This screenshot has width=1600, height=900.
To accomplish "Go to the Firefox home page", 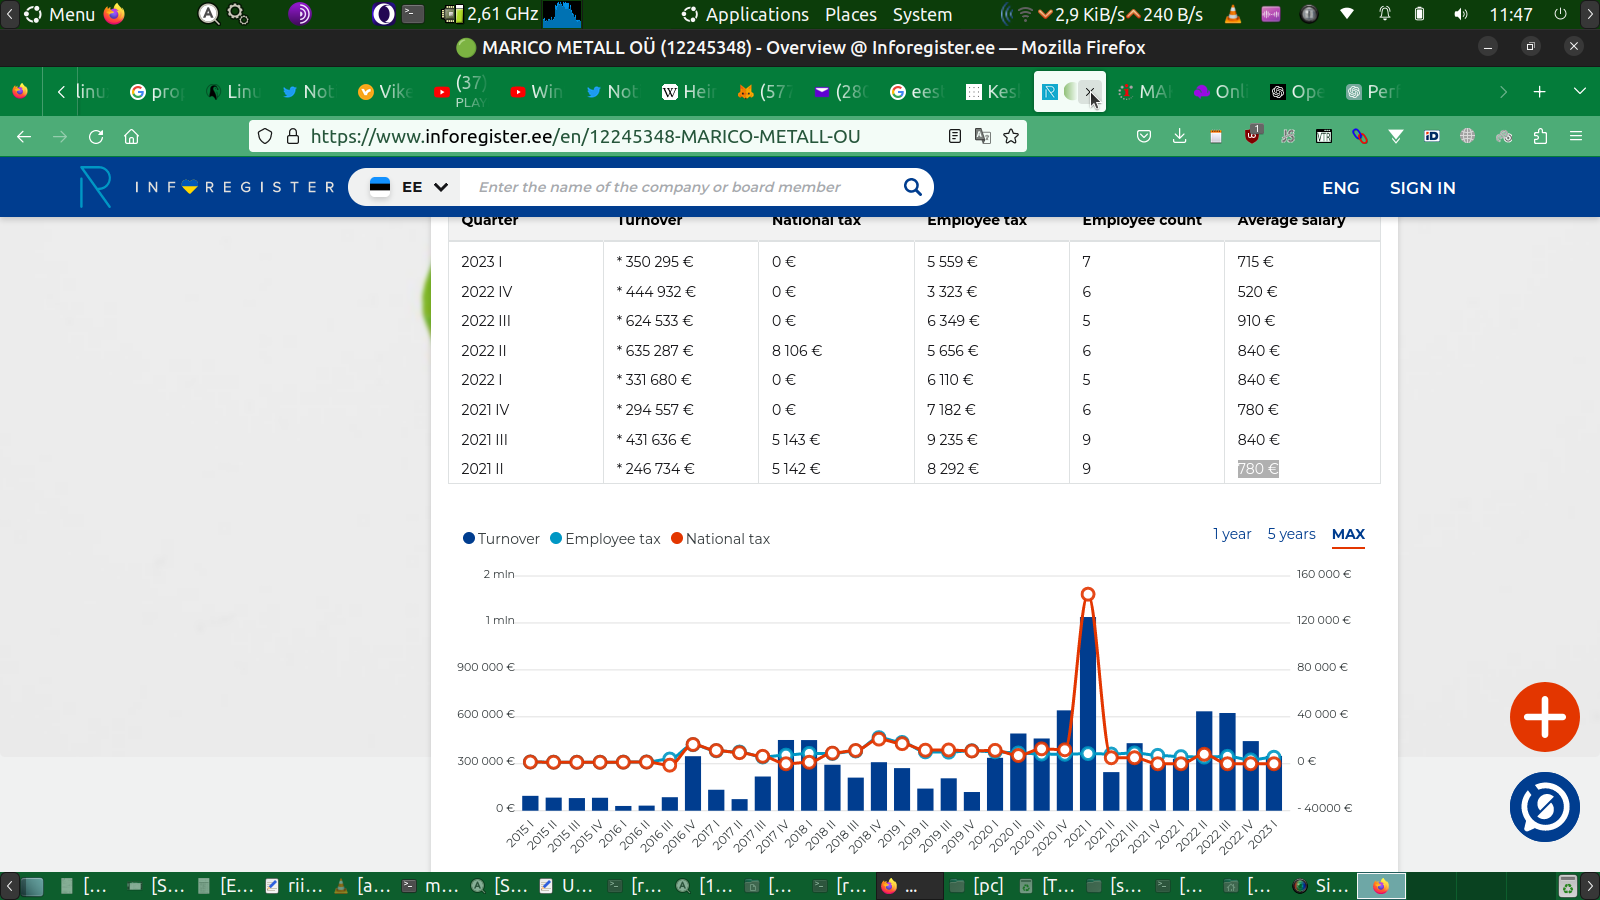I will (131, 136).
